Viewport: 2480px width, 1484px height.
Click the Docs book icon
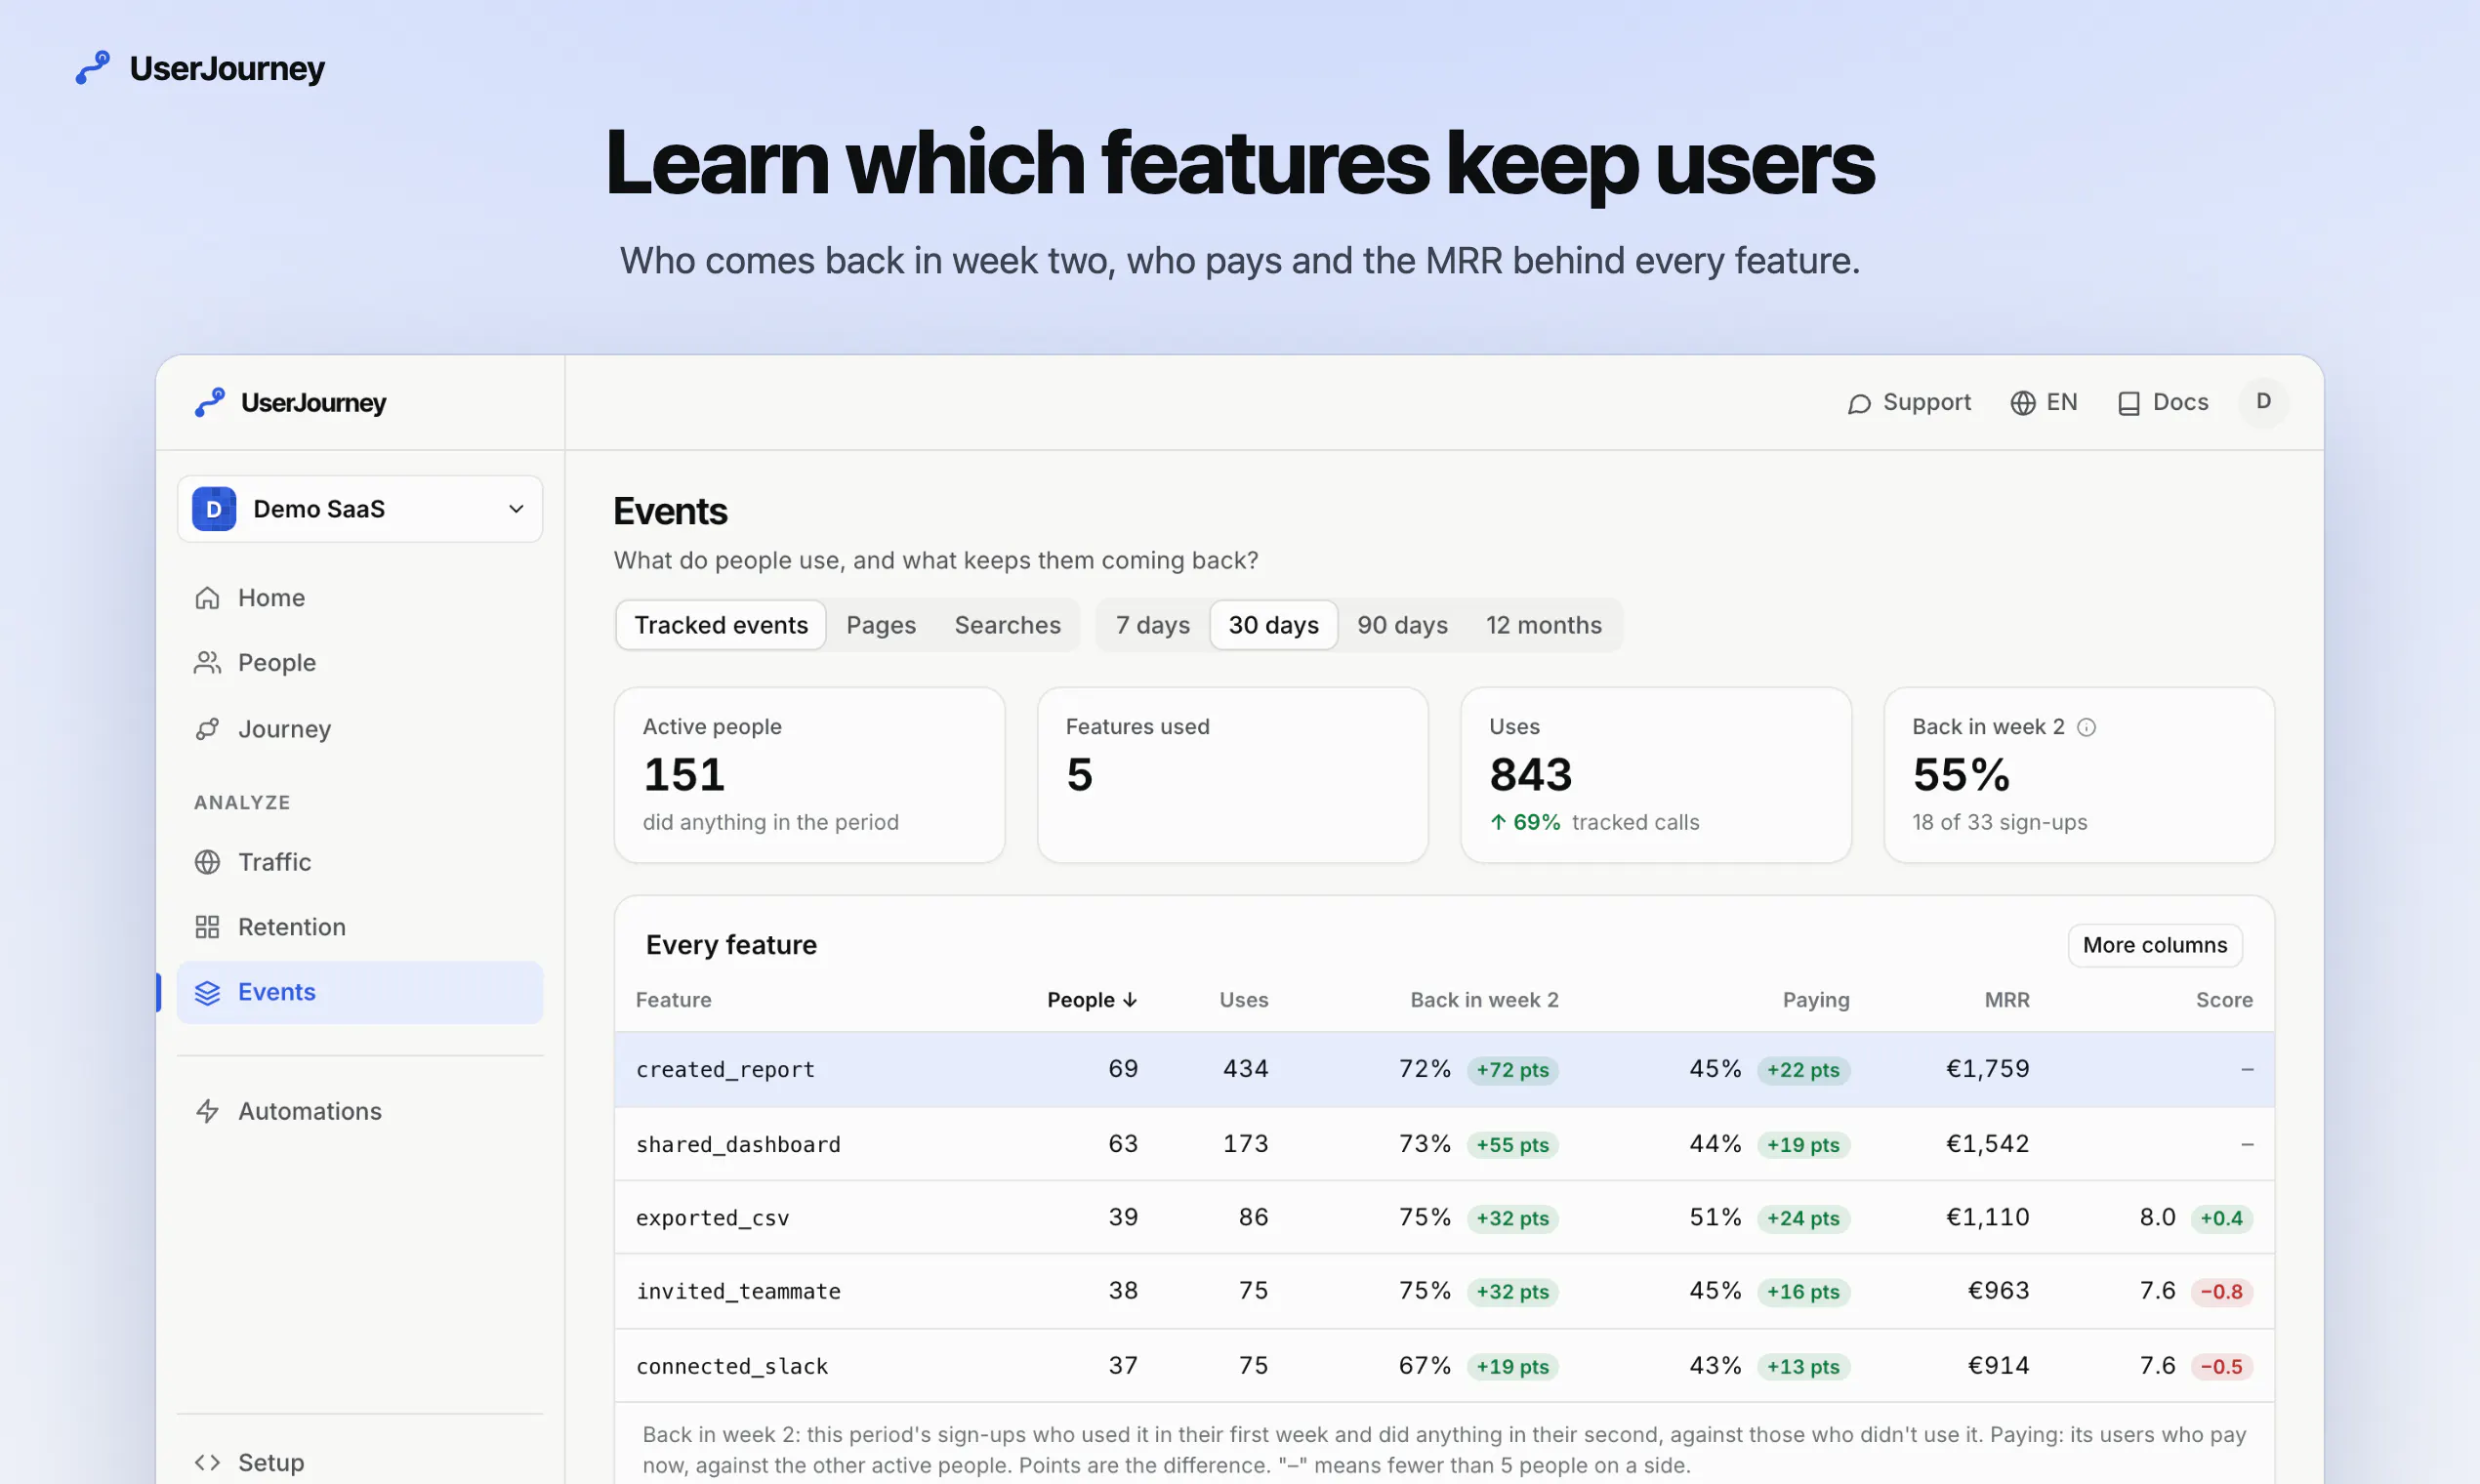click(x=2129, y=403)
